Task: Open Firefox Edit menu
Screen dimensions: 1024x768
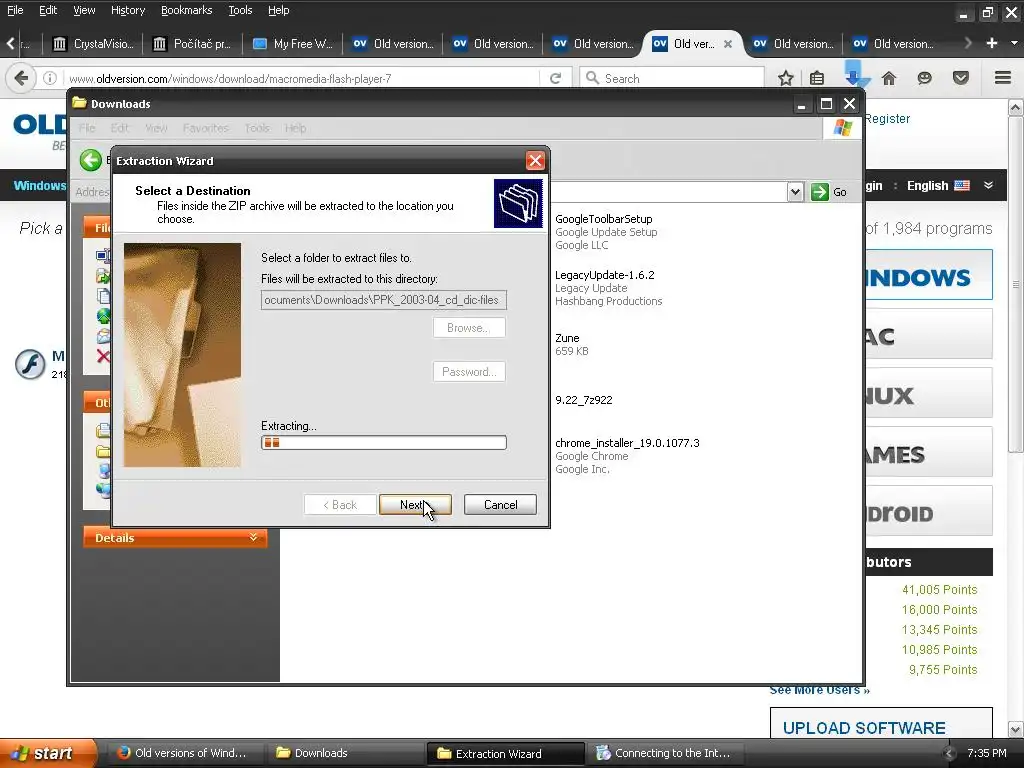Action: tap(48, 10)
